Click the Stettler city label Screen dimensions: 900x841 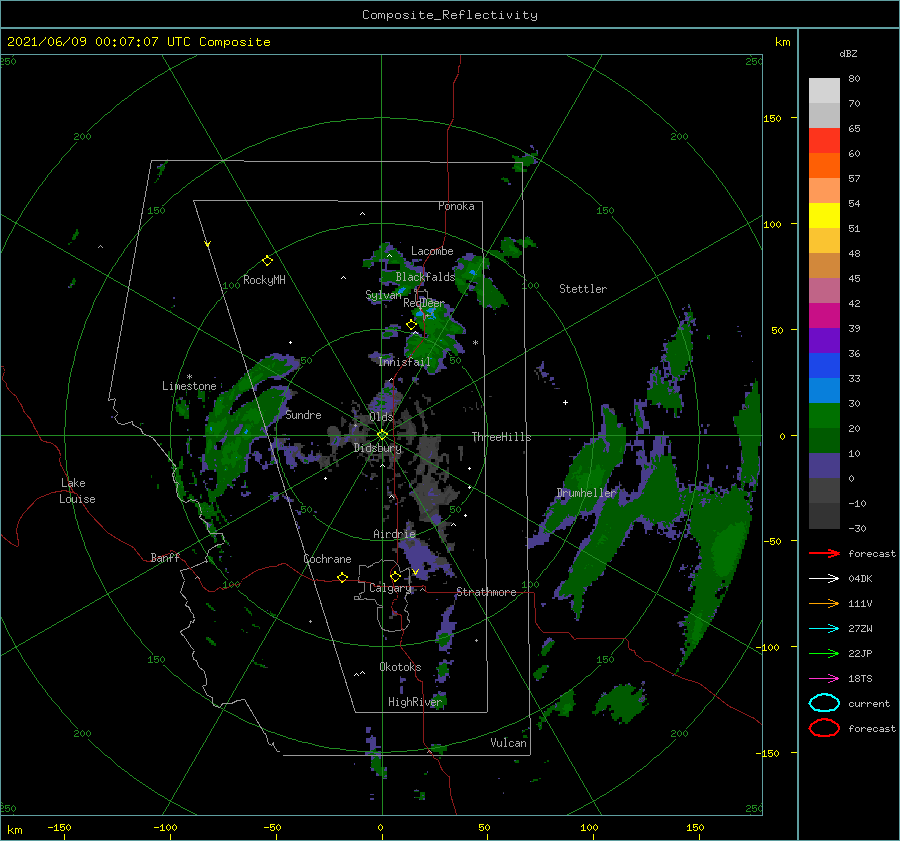click(x=583, y=289)
